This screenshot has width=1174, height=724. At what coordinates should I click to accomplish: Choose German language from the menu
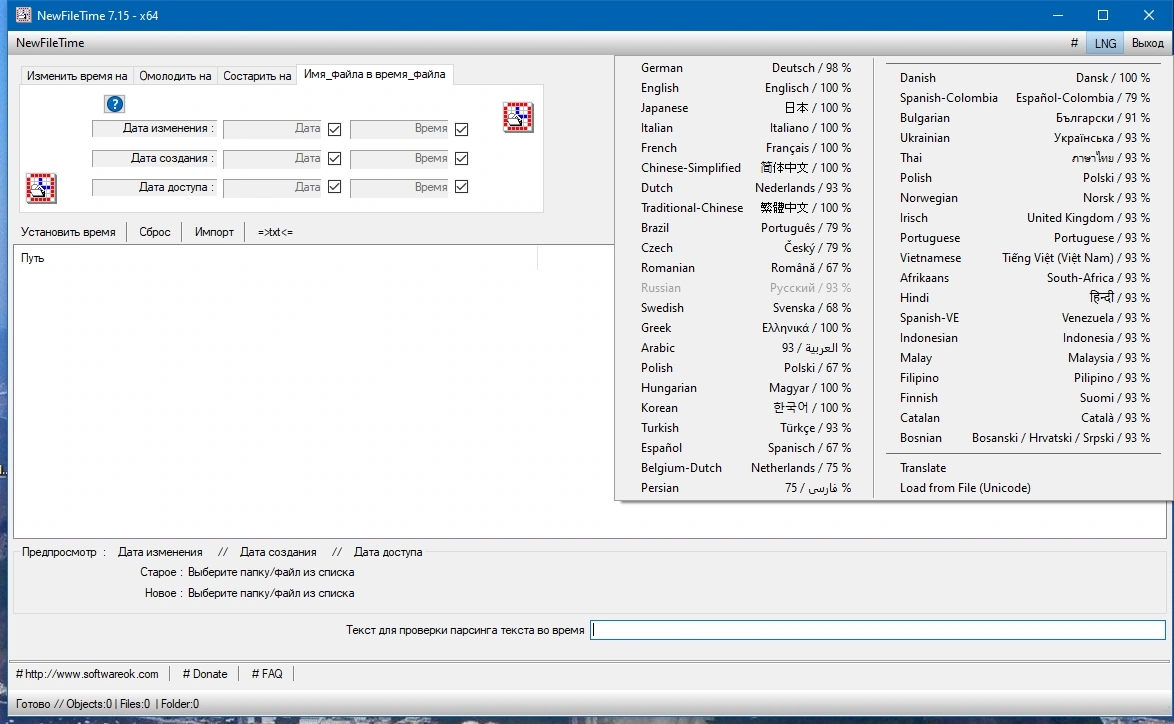[x=746, y=67]
